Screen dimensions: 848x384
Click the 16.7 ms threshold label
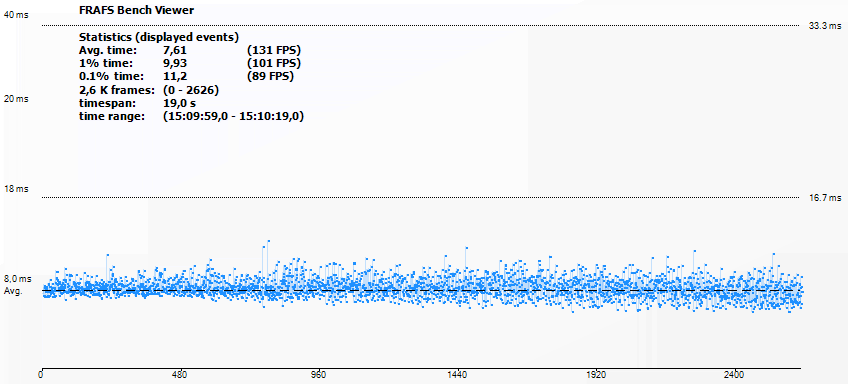click(x=825, y=198)
